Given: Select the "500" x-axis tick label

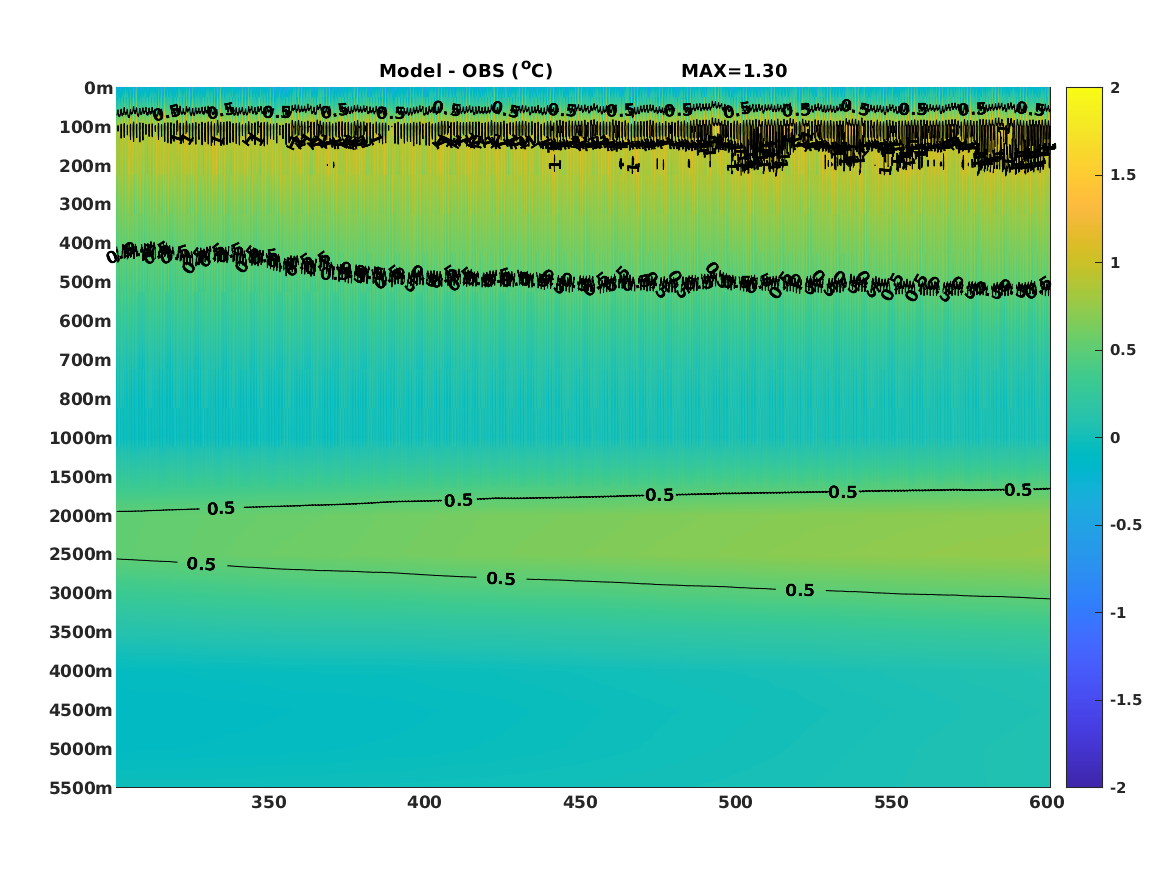Looking at the screenshot, I should pos(735,803).
